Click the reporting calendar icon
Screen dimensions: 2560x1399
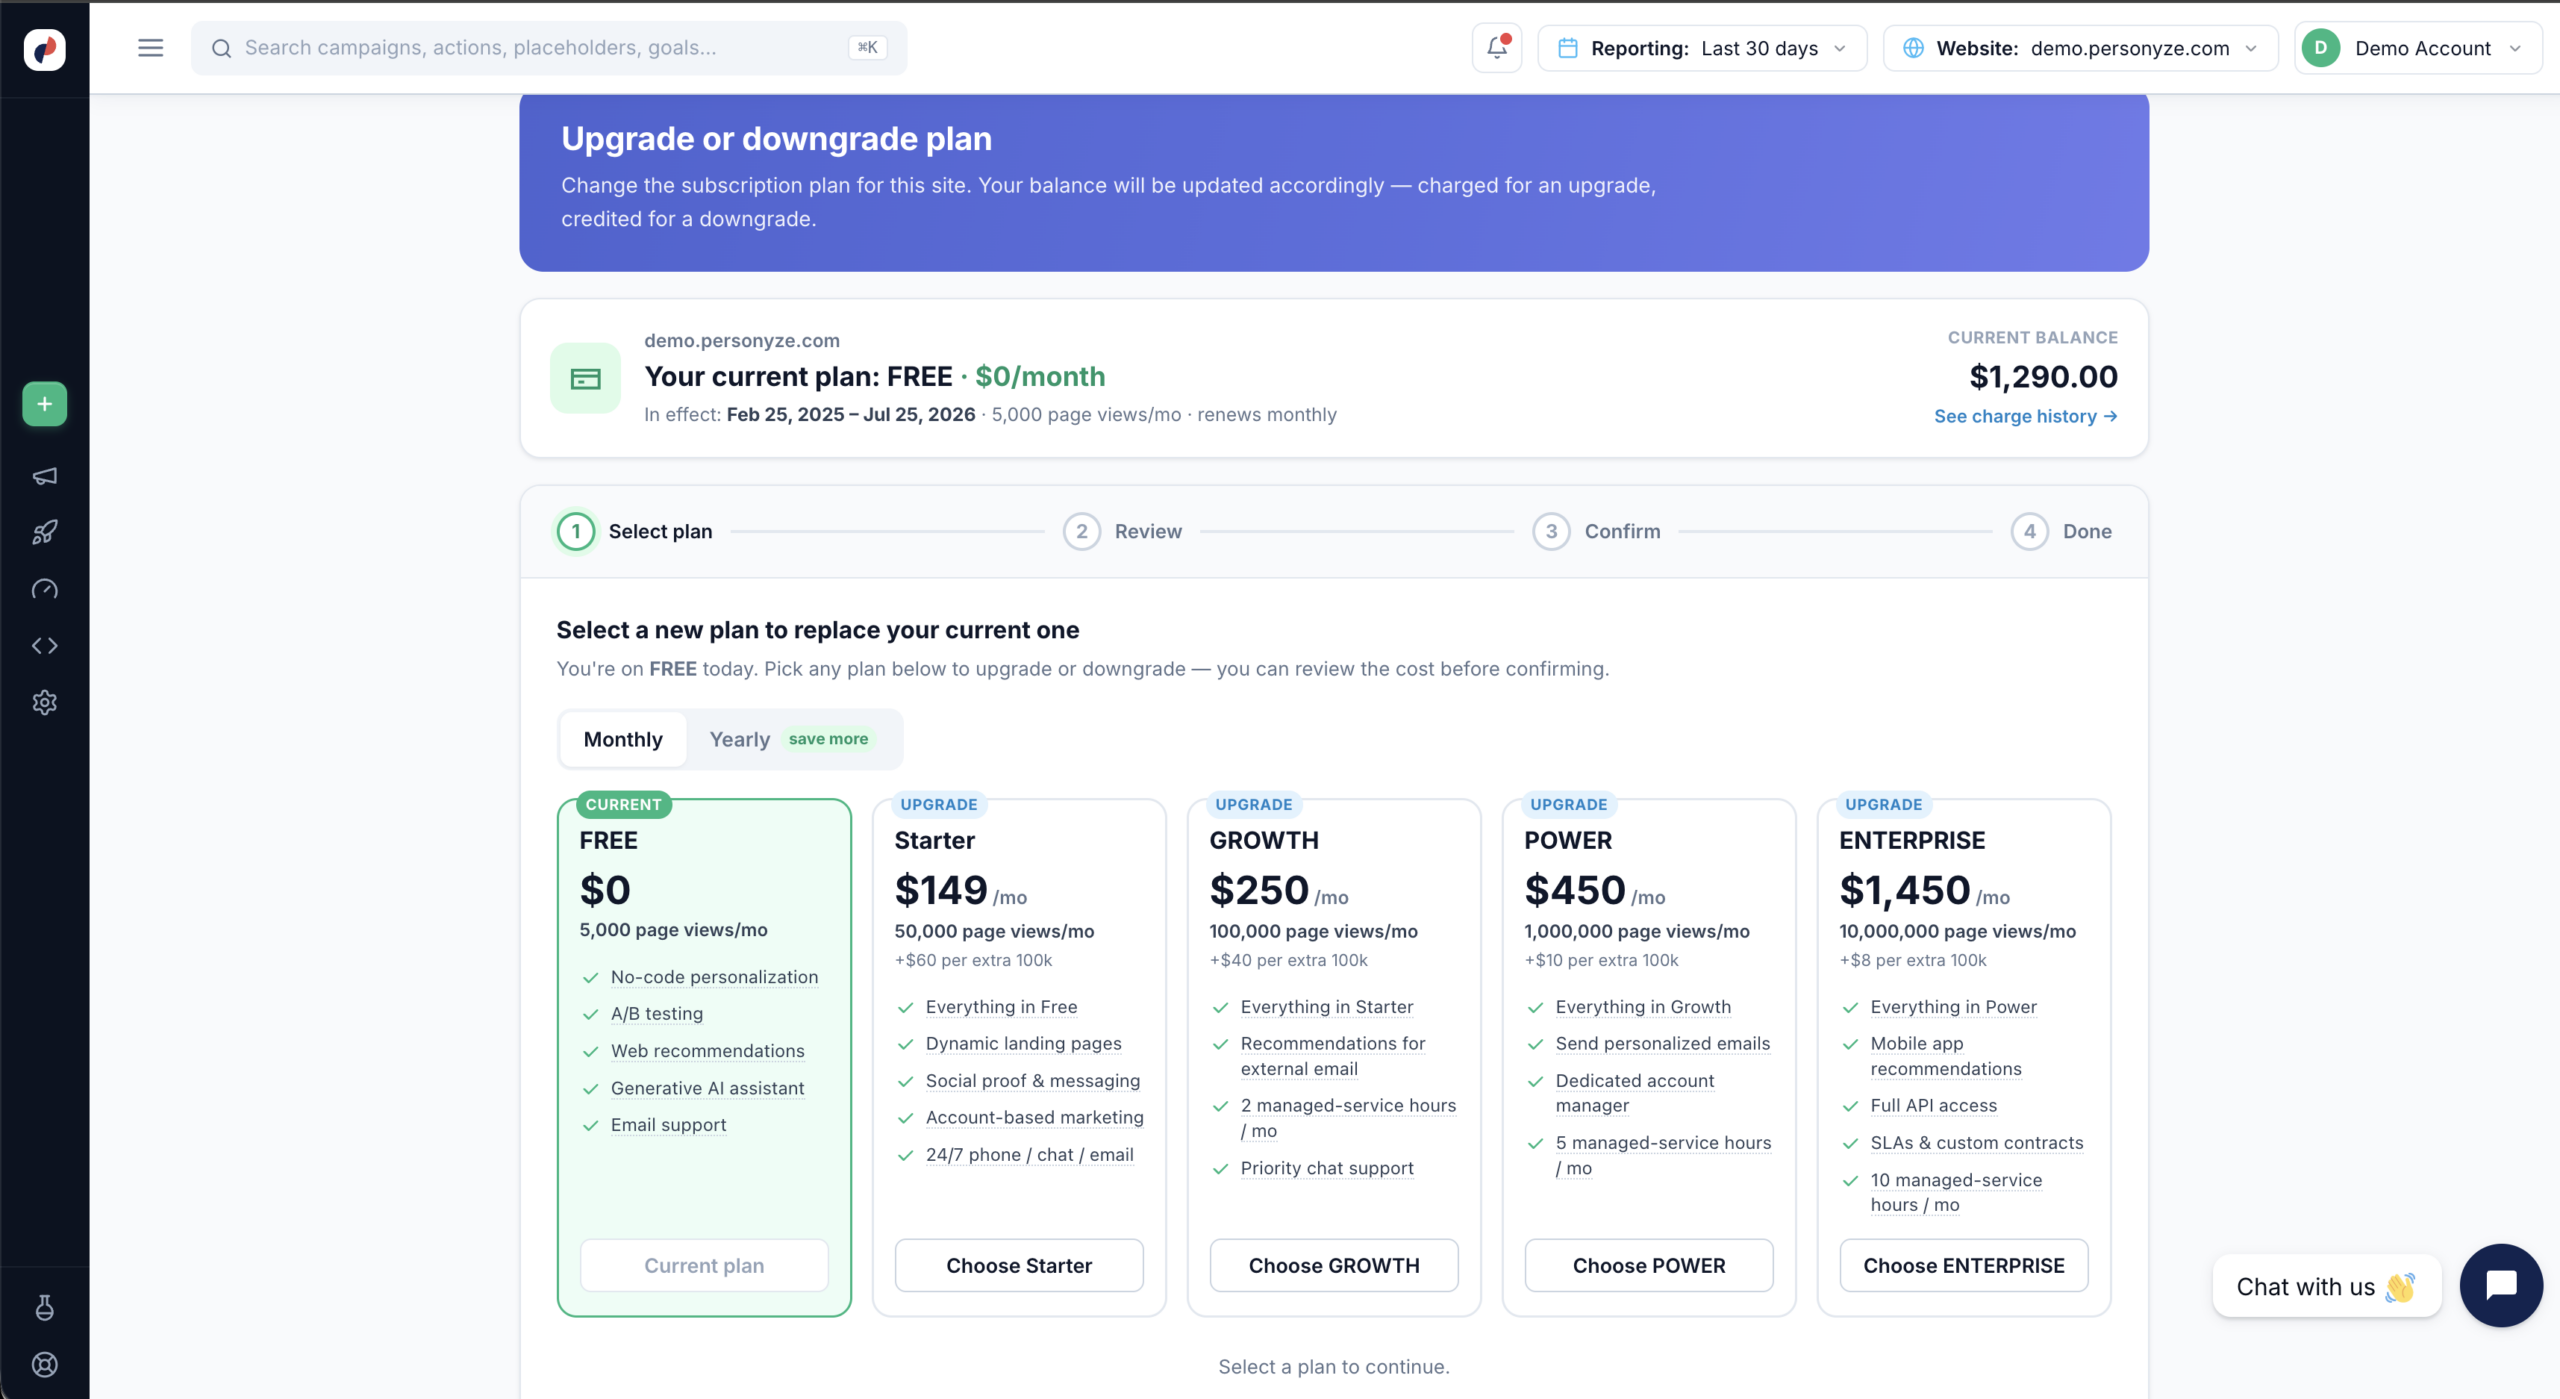pos(1568,48)
